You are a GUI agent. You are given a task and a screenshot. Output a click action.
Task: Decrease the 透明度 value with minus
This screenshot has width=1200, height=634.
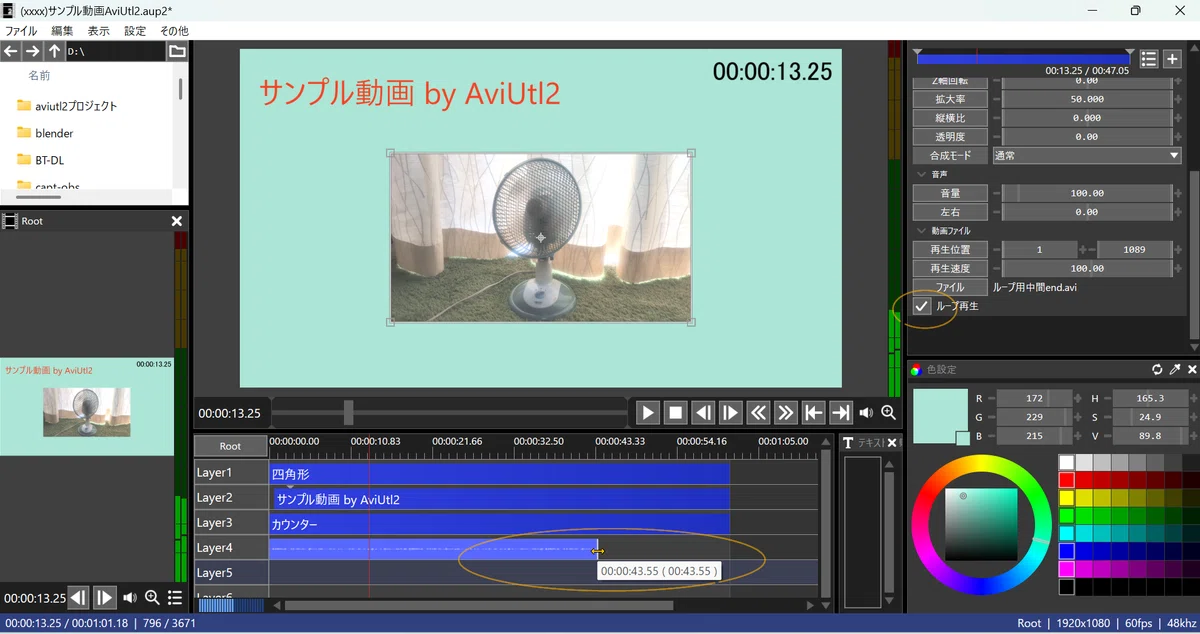(997, 137)
